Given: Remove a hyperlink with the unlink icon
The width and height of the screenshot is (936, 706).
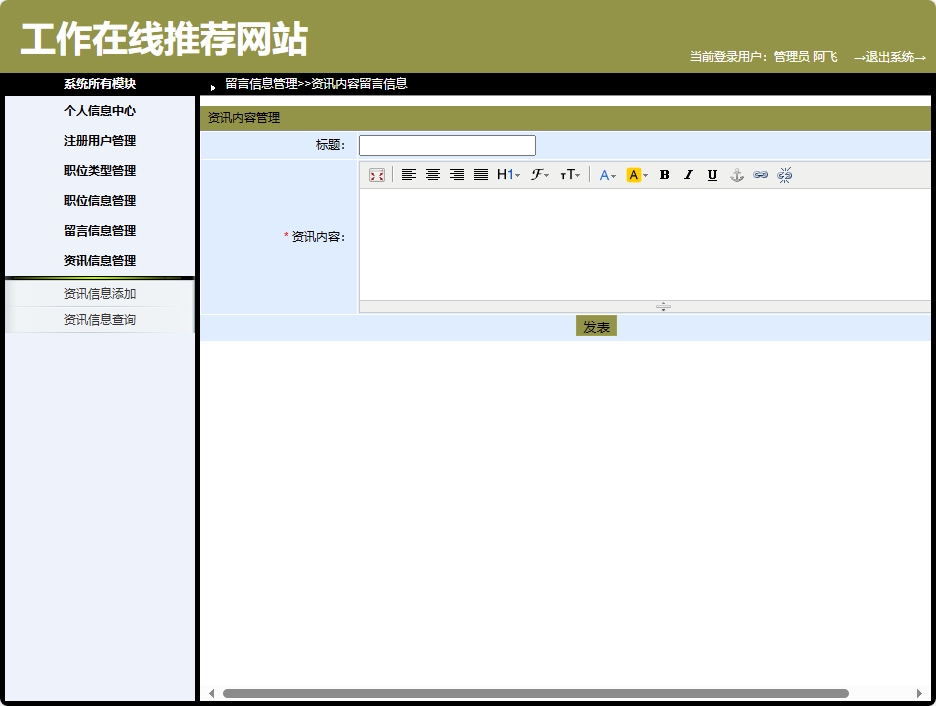Looking at the screenshot, I should (x=786, y=175).
